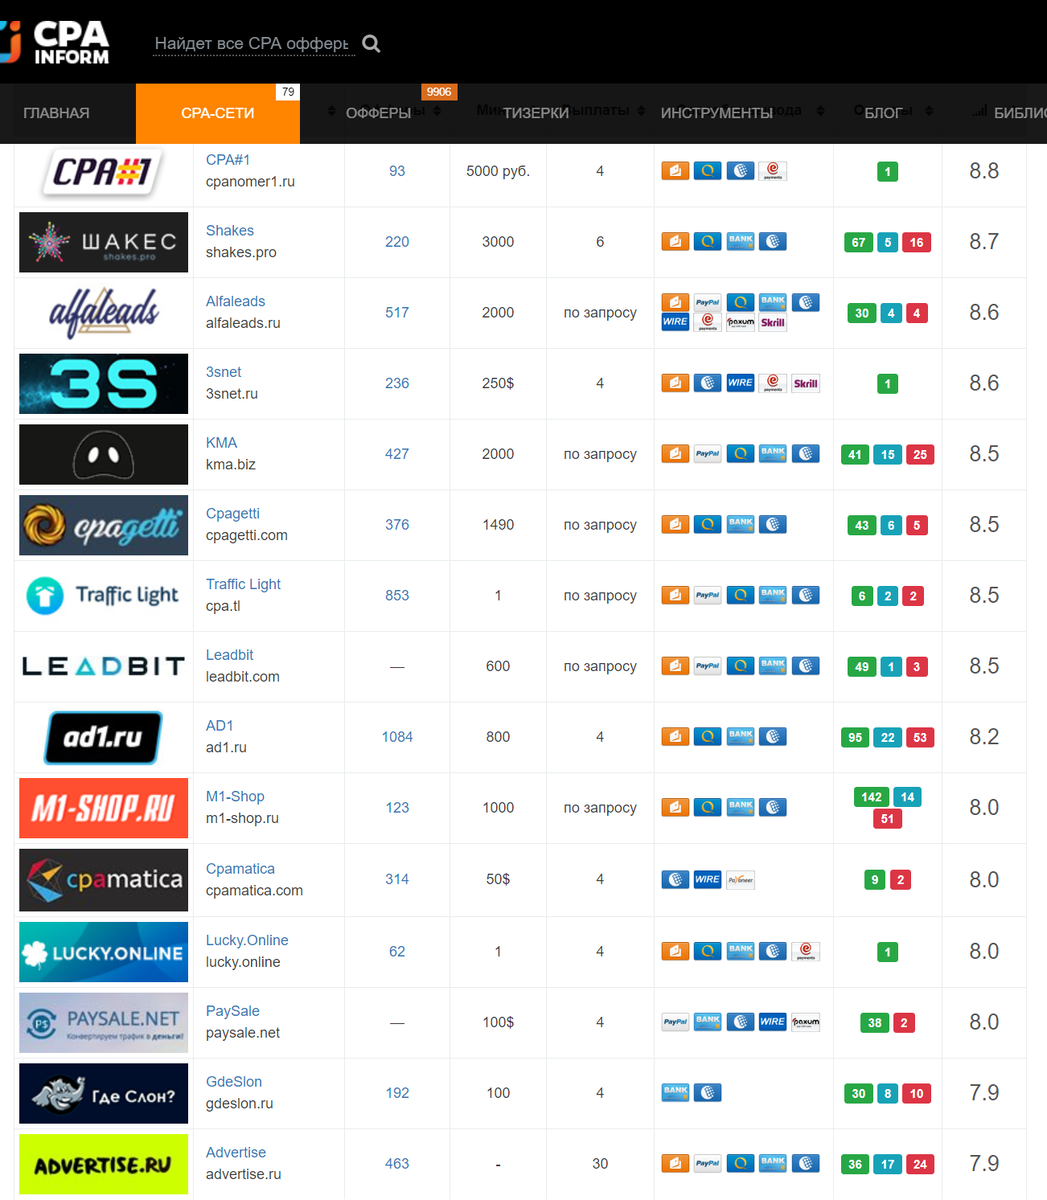This screenshot has width=1047, height=1200.
Task: Click WIRE icon in 3snet row
Action: point(740,383)
